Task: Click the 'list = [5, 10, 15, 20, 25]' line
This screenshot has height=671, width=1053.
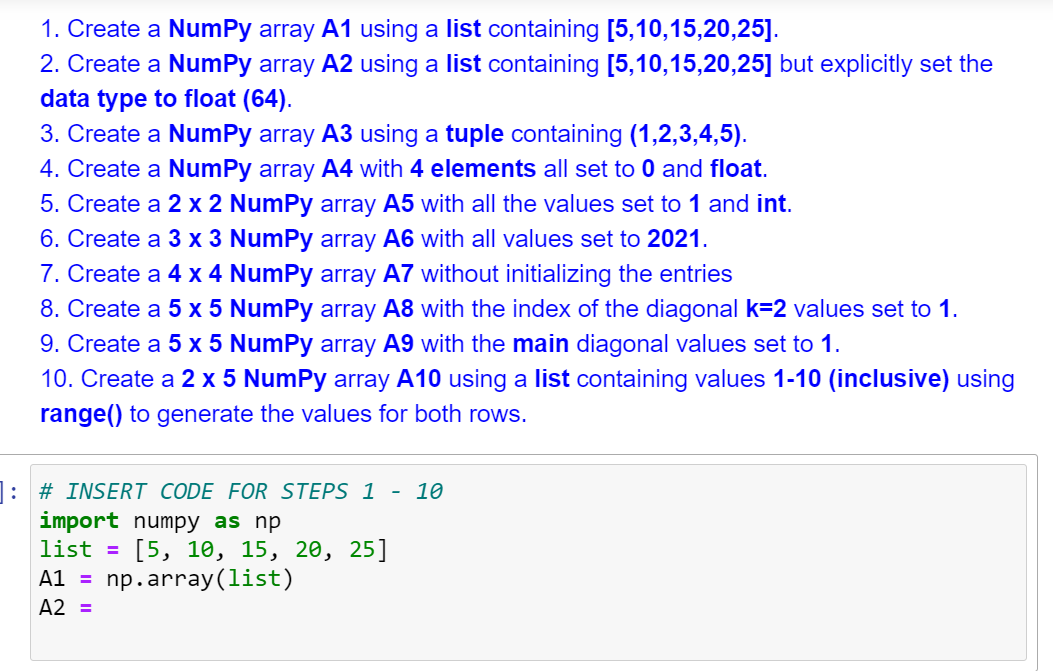Action: (214, 549)
